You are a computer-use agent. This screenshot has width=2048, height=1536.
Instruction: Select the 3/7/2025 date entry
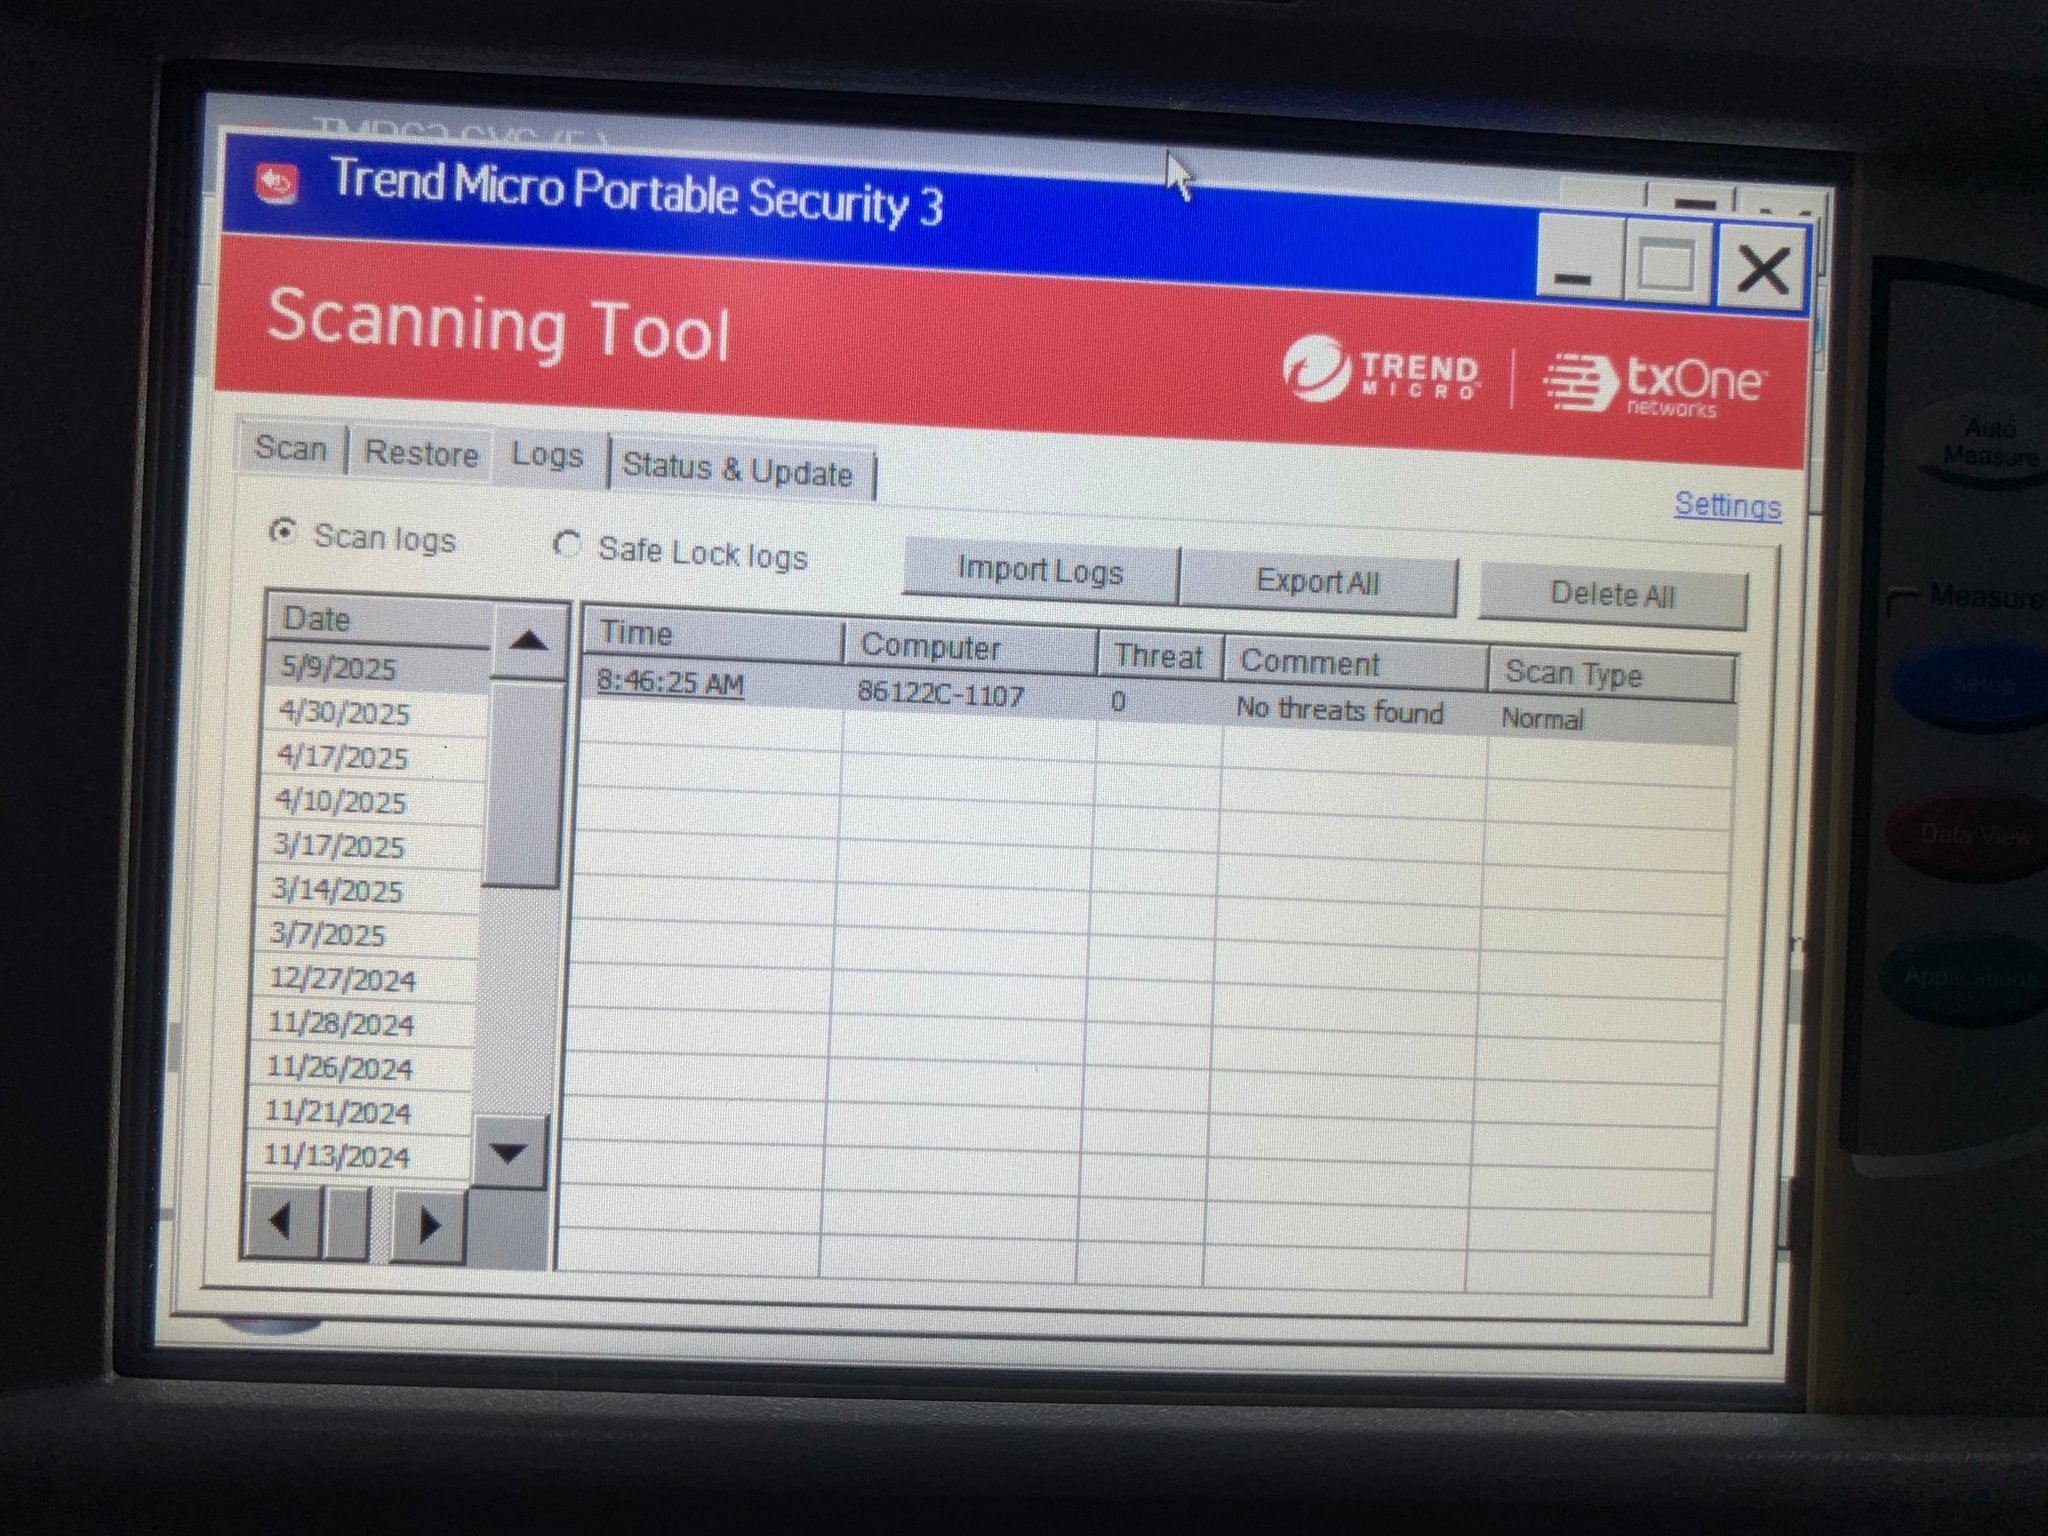(364, 934)
